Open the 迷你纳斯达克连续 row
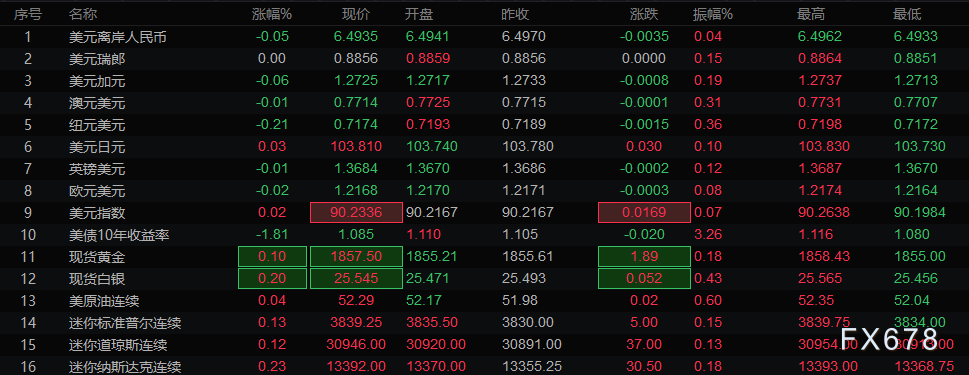Screen dimensions: 969x375 point(484,367)
